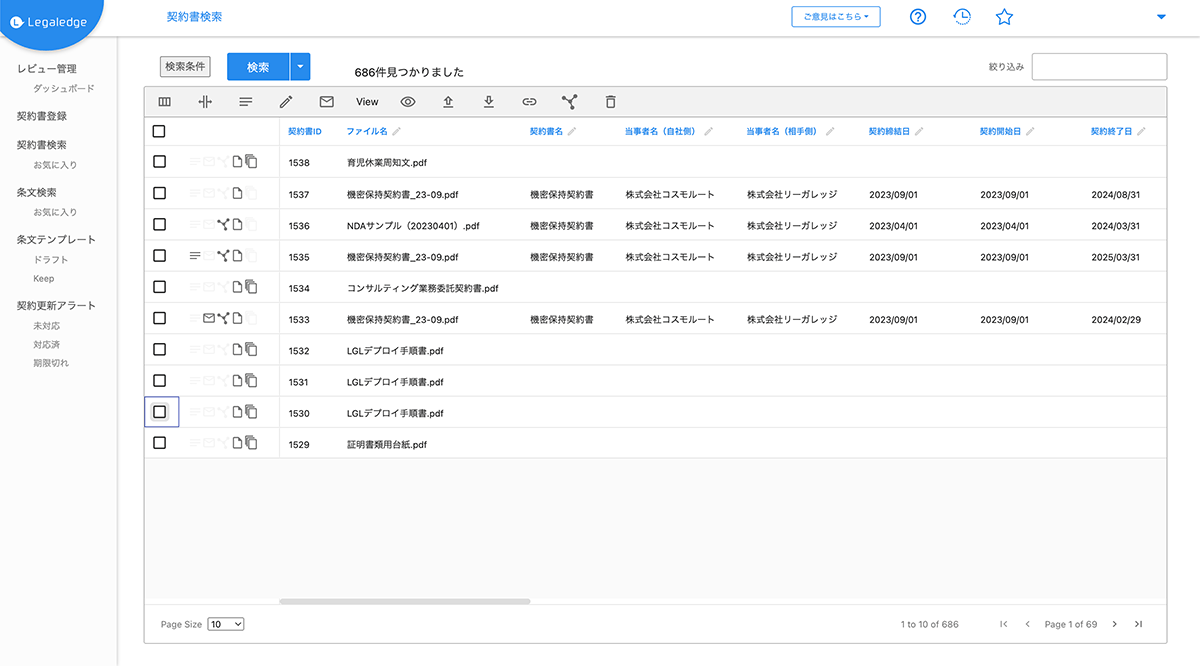Sort by the 契約書ID column header
The width and height of the screenshot is (1200, 666).
tap(304, 132)
